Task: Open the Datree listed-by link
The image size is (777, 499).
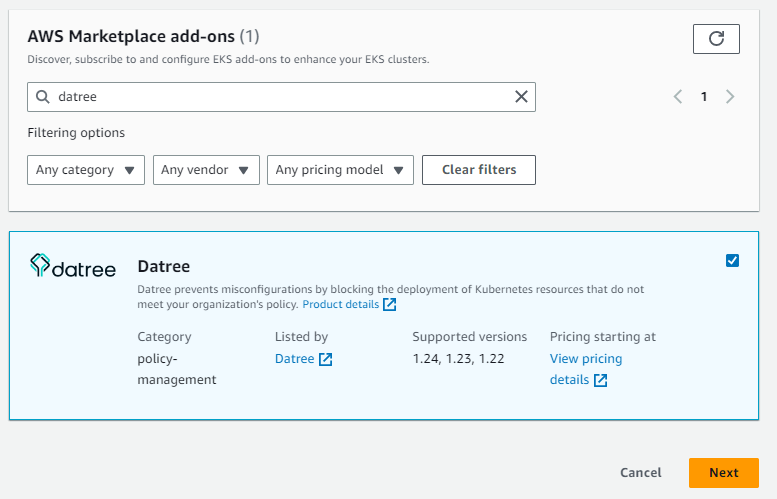Action: (x=294, y=359)
